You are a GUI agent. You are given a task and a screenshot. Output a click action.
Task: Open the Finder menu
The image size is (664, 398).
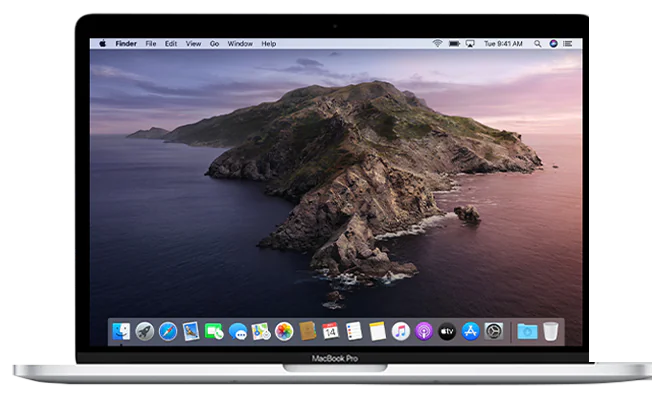[x=126, y=44]
